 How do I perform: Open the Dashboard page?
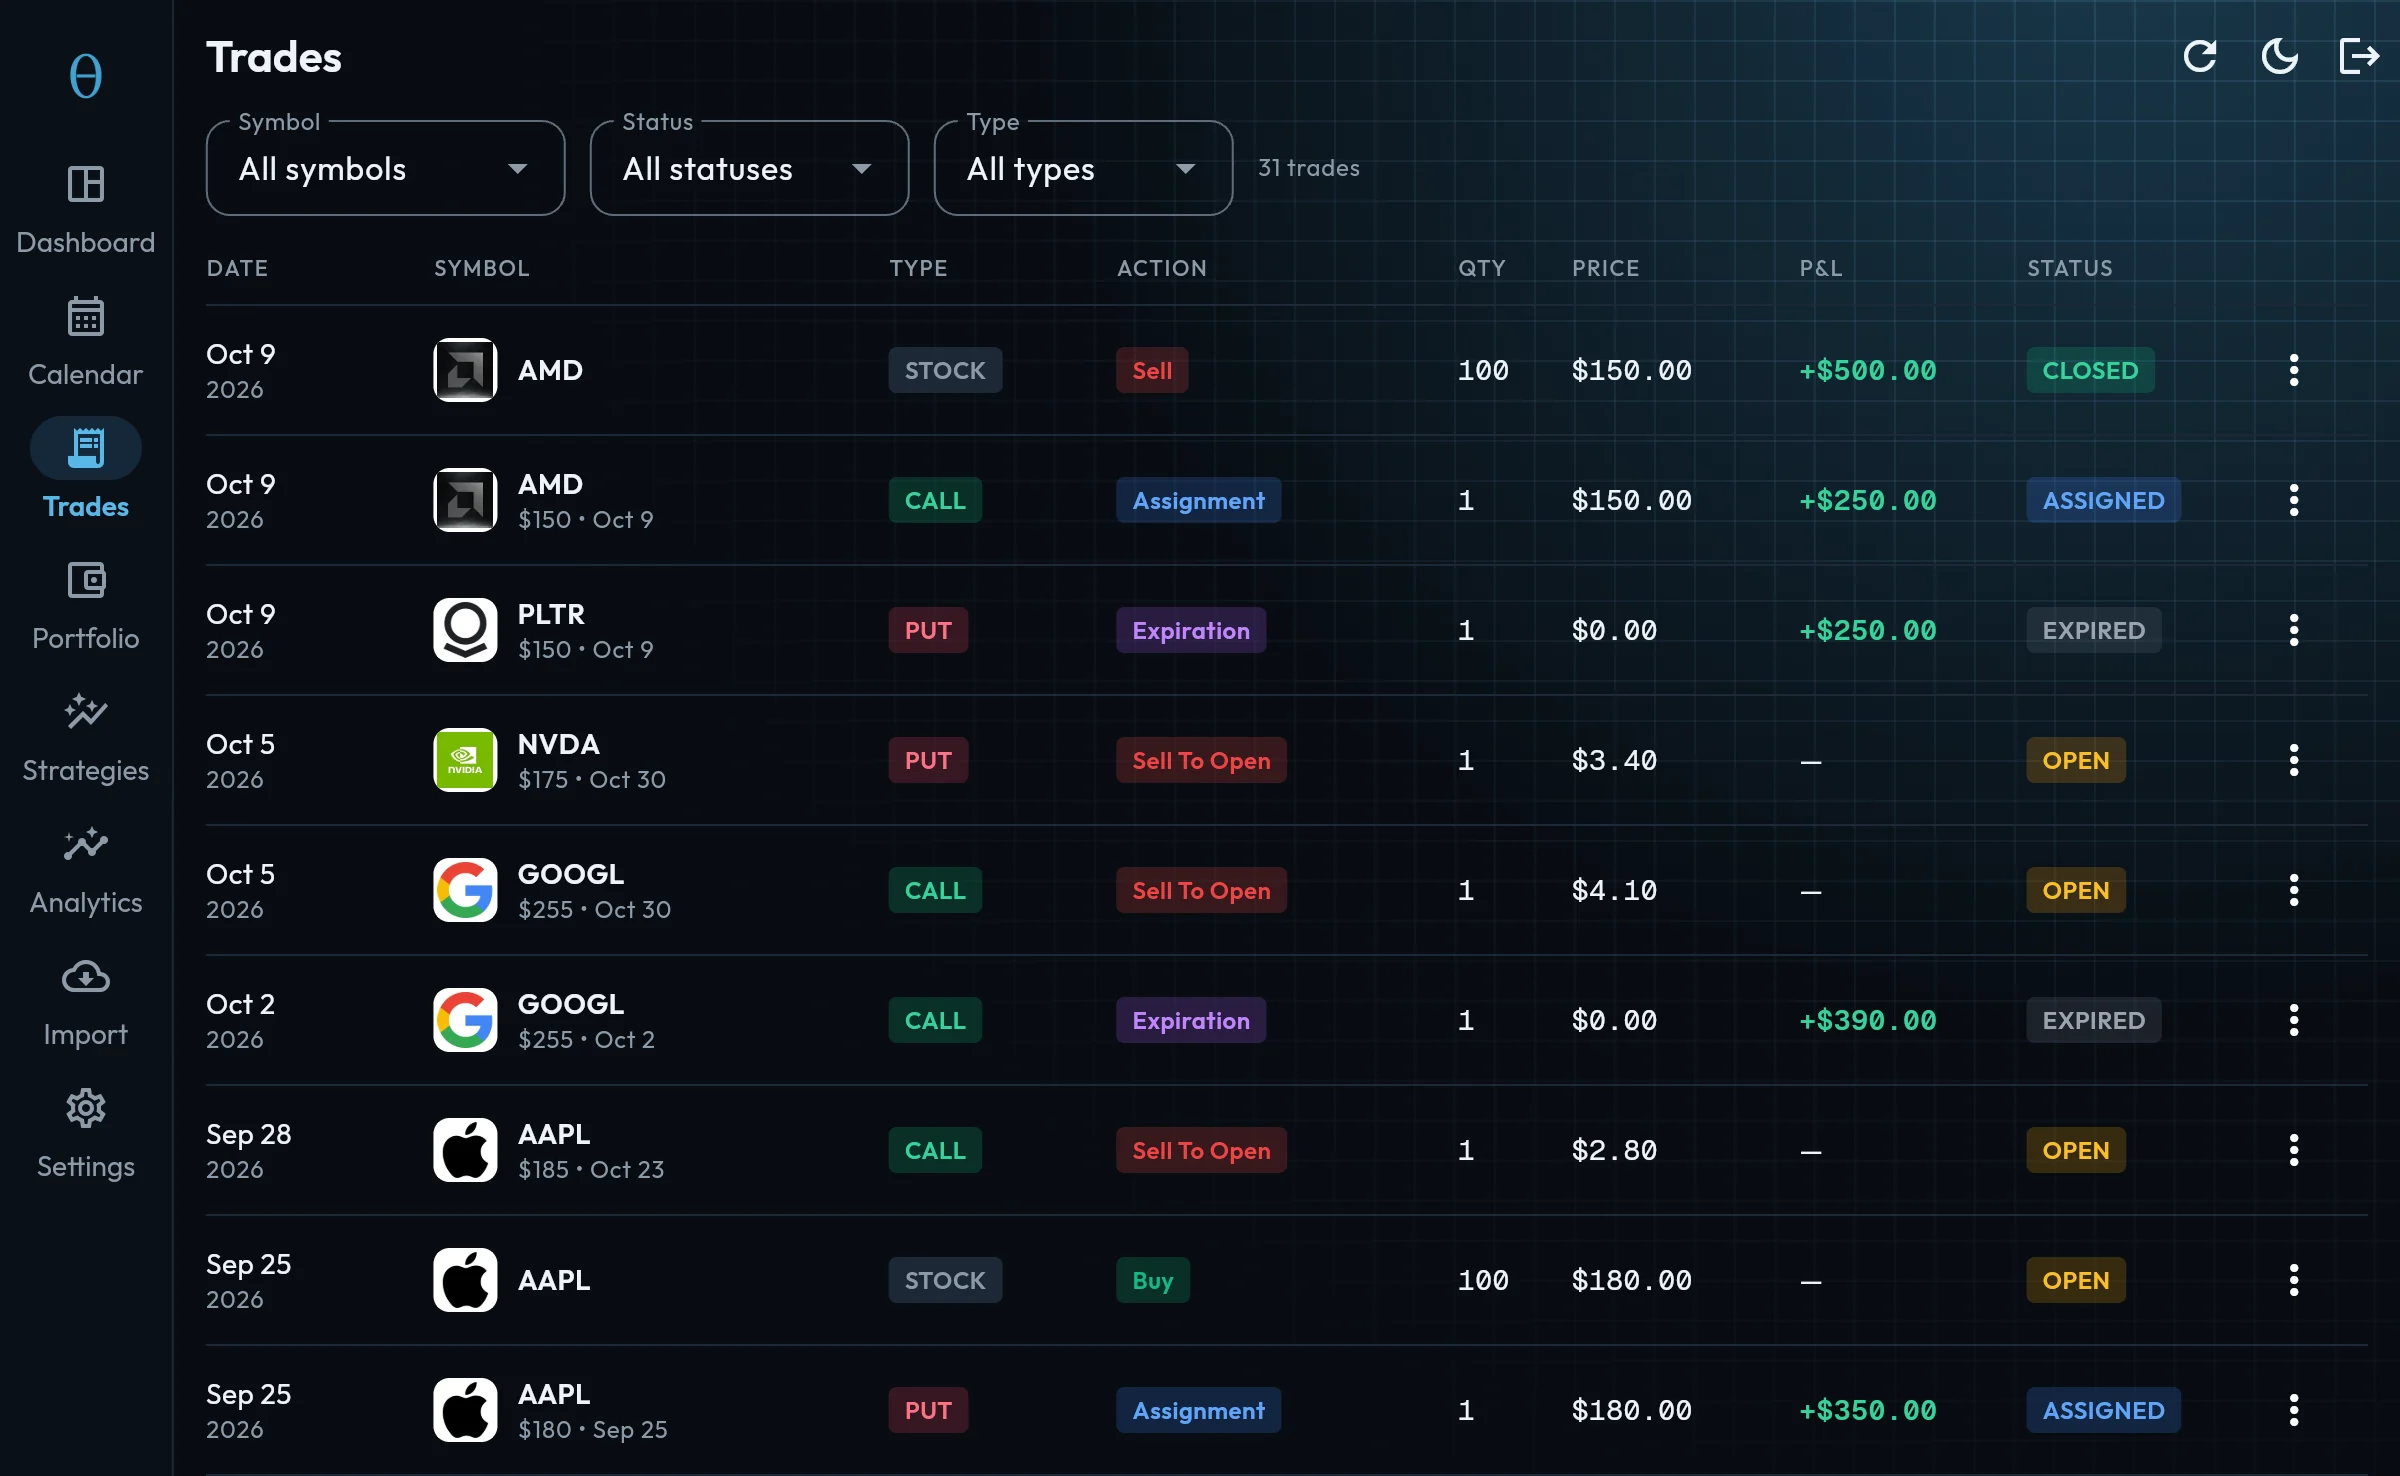(86, 210)
